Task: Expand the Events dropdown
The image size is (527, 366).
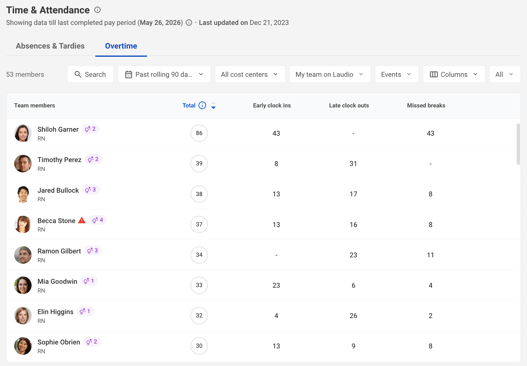Action: pyautogui.click(x=397, y=74)
